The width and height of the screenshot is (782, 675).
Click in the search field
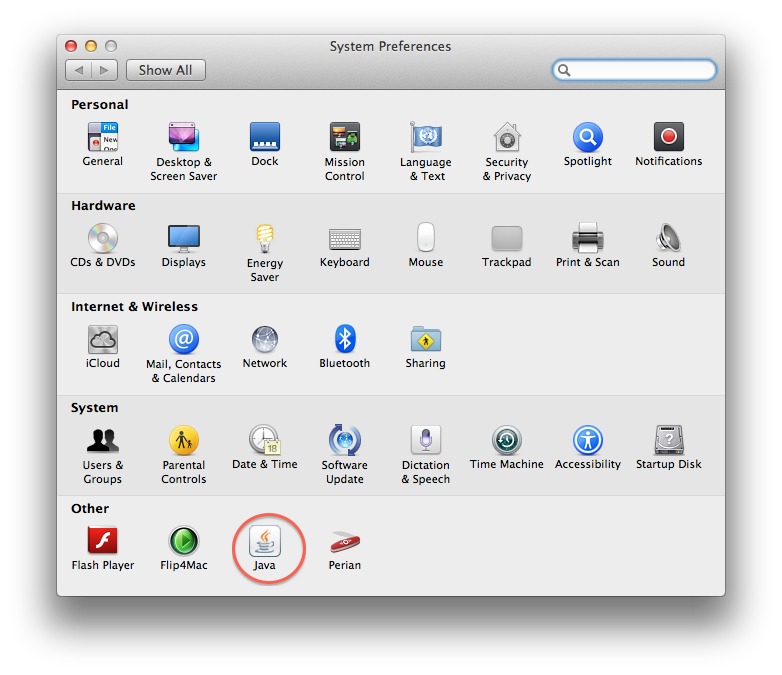click(634, 70)
